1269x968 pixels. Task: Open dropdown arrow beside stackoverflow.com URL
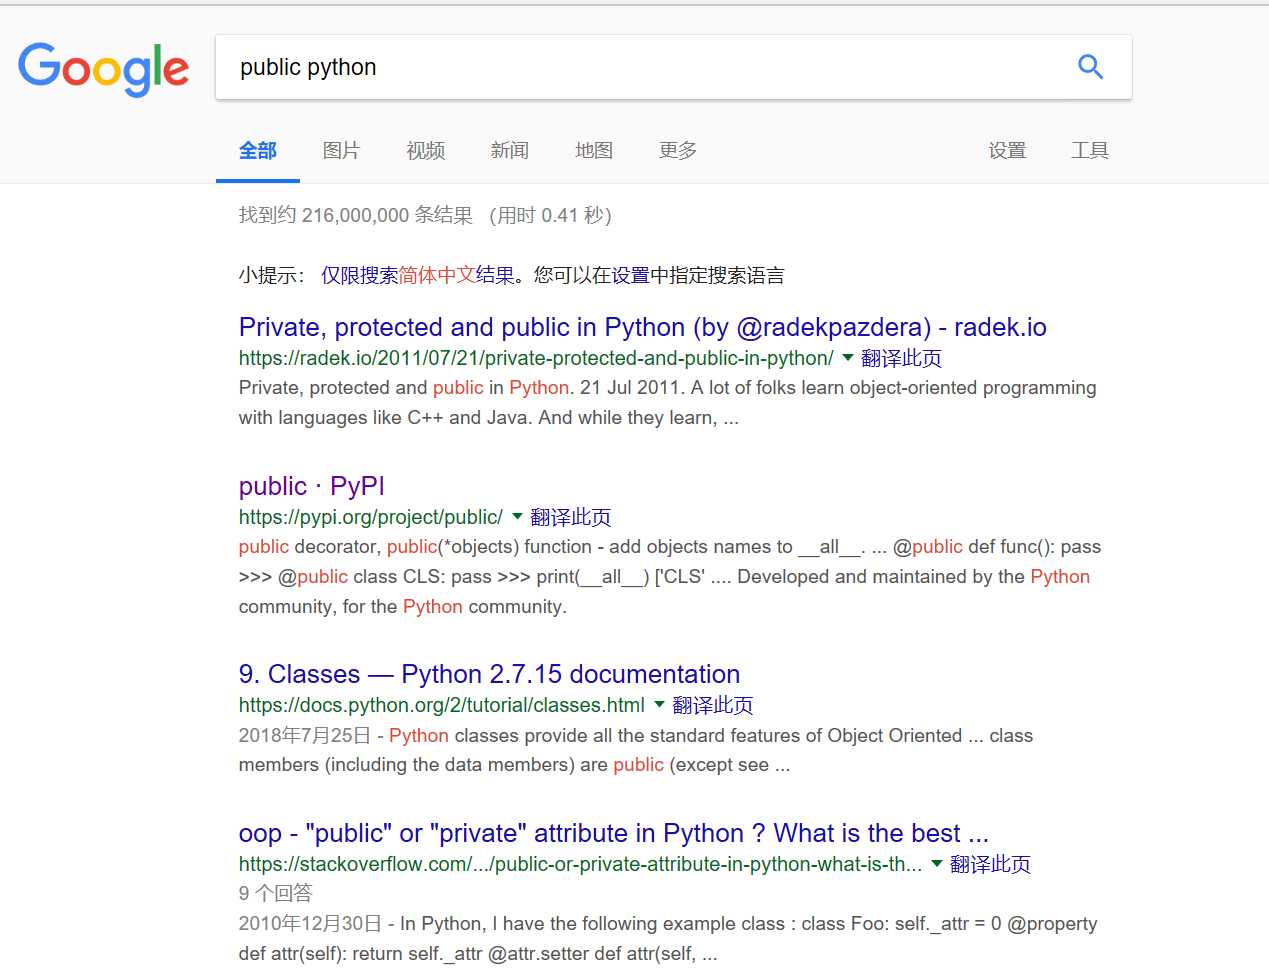pyautogui.click(x=937, y=864)
